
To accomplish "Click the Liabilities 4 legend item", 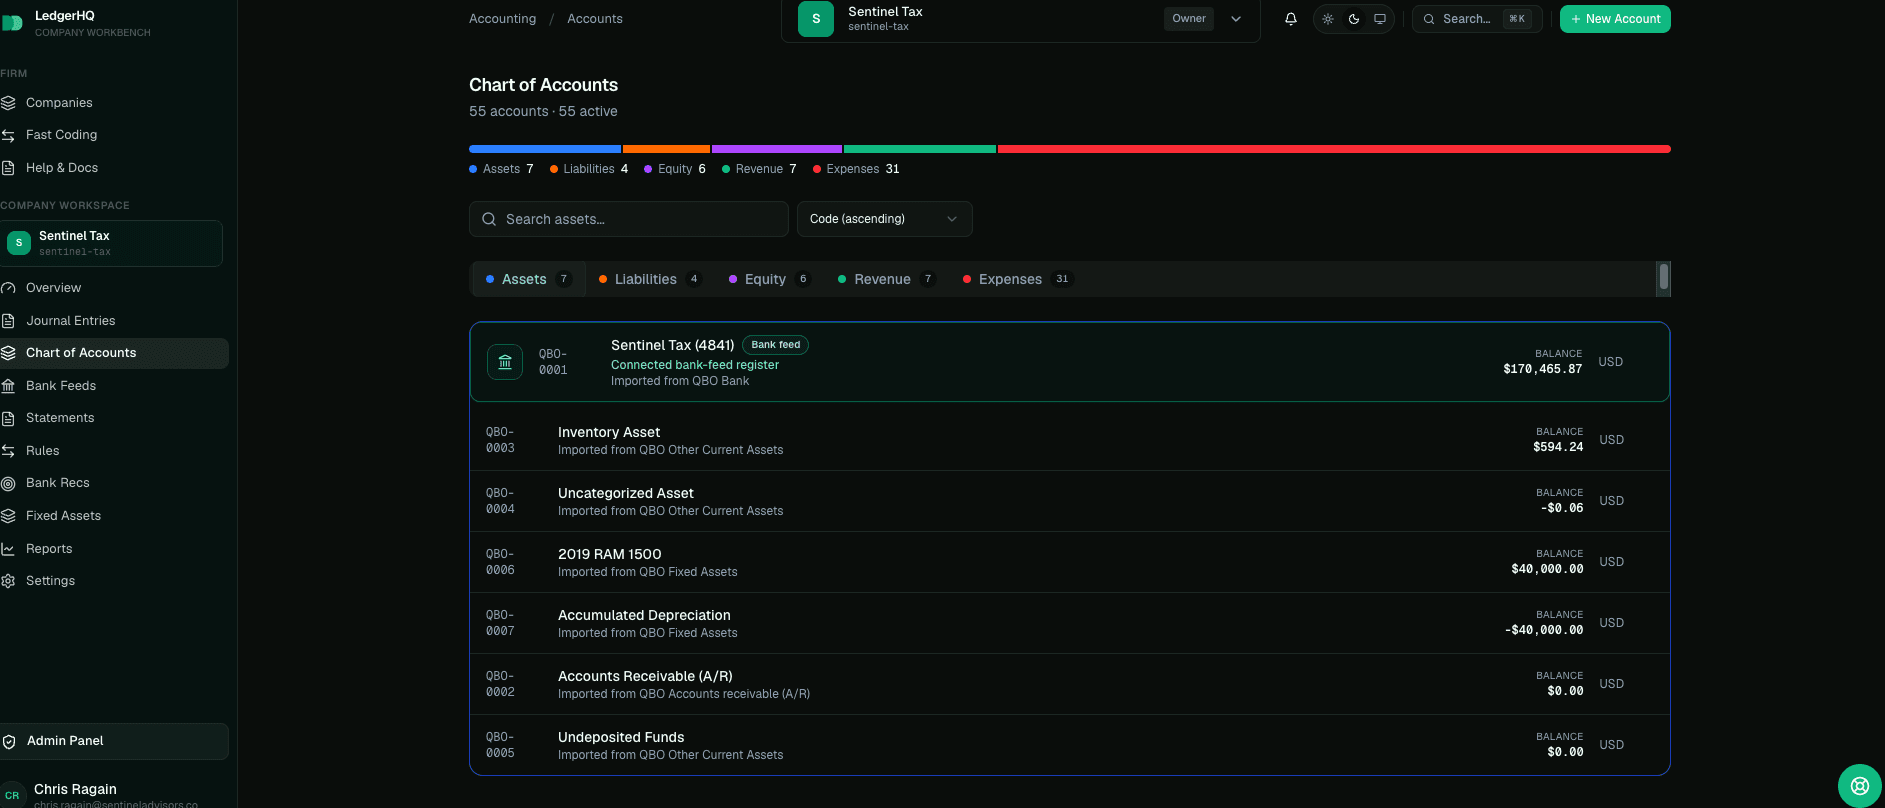I will [589, 169].
